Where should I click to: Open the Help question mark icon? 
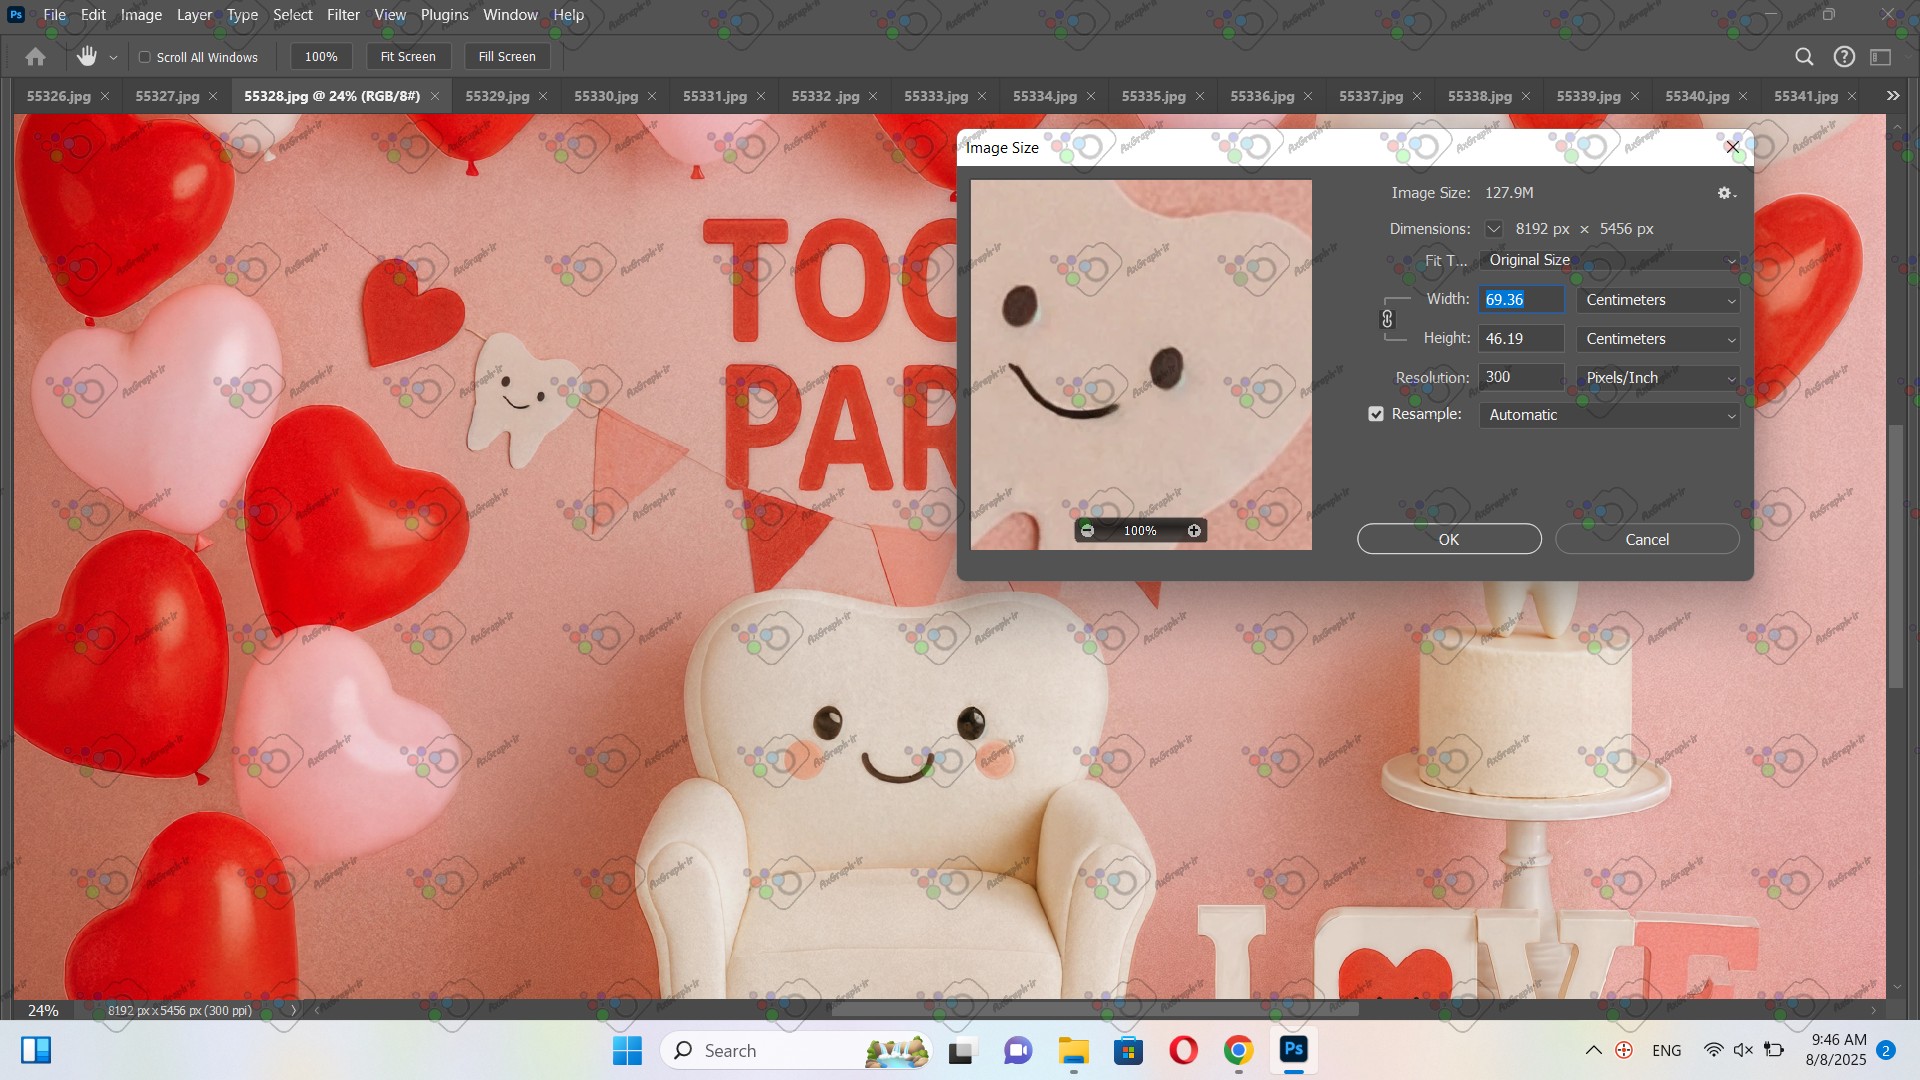point(1844,57)
